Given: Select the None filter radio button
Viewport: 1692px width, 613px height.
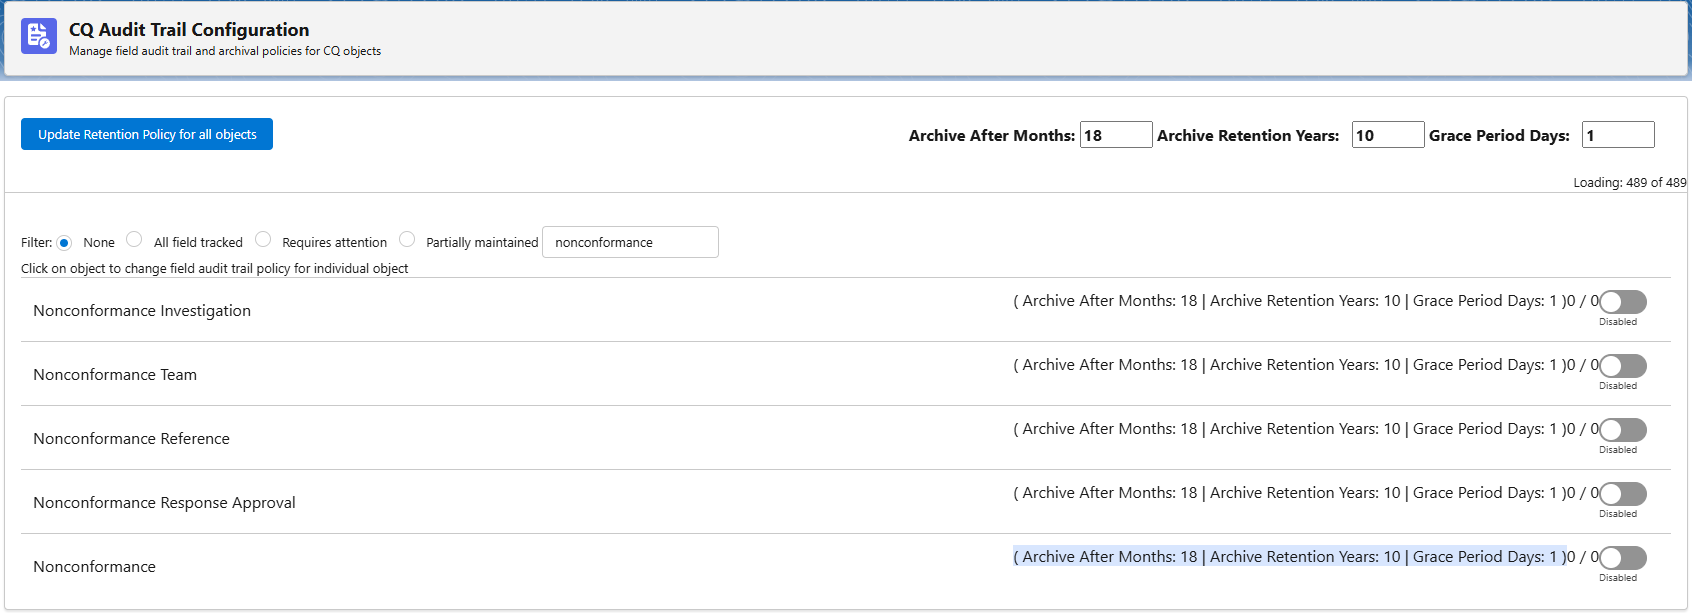Looking at the screenshot, I should pos(65,242).
